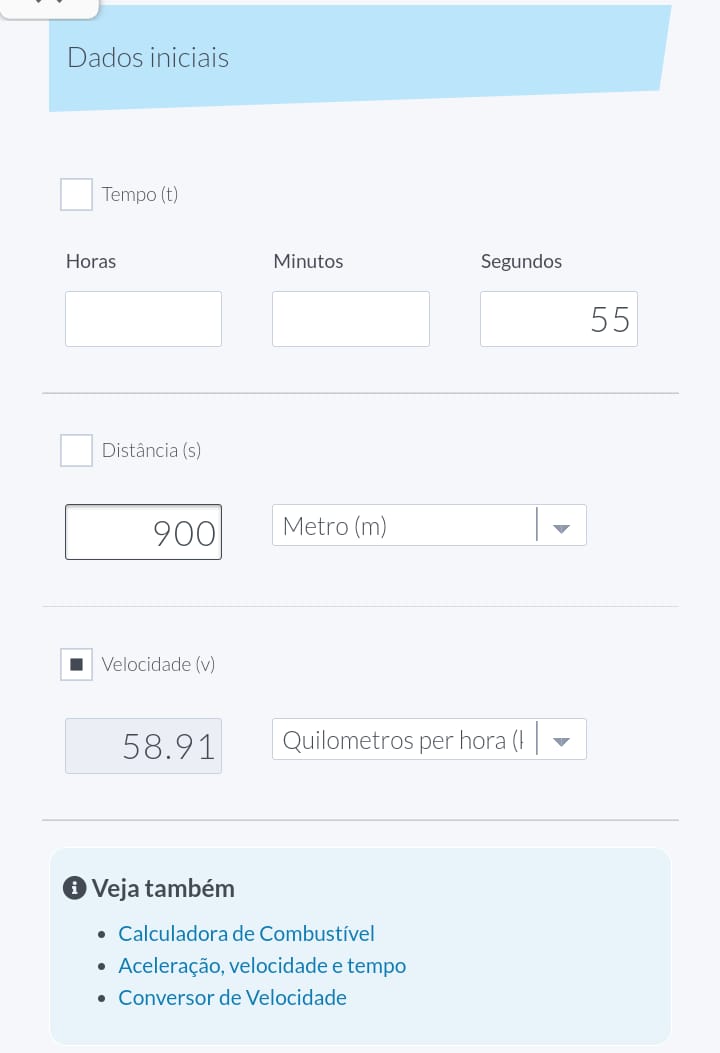Click the info icon beside Veja também
Viewport: 720px width, 1053px height.
point(74,888)
